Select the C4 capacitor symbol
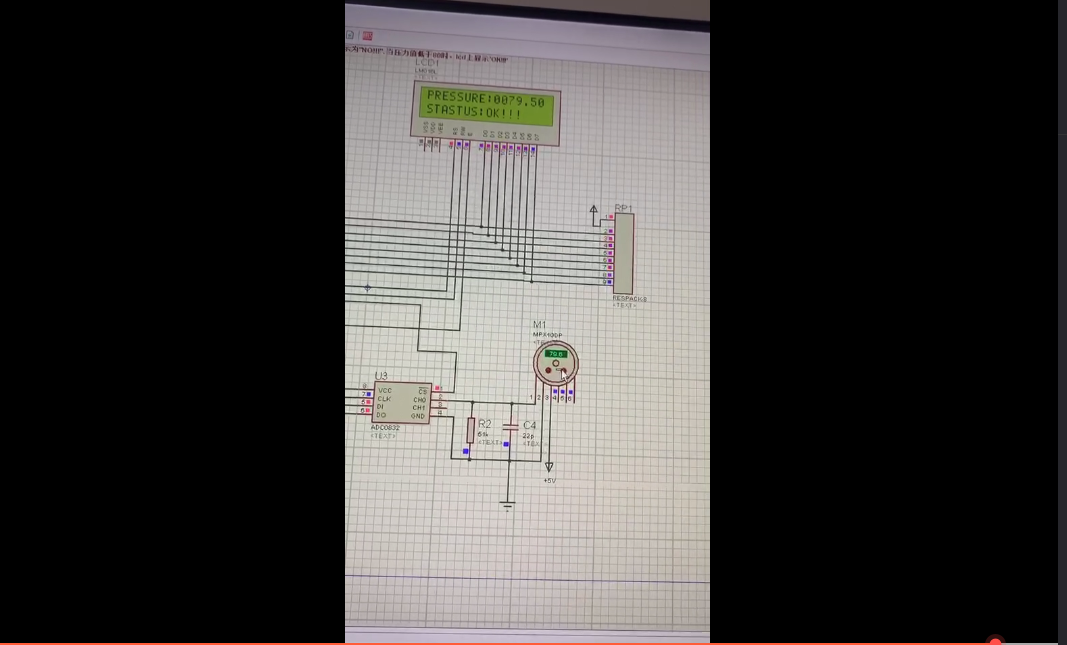 [510, 427]
